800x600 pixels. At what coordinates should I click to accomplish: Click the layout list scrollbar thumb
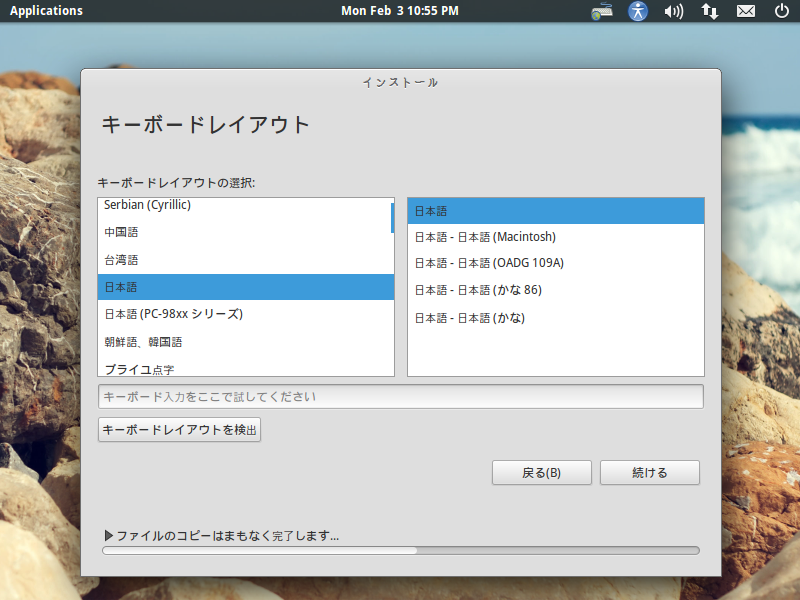pyautogui.click(x=392, y=218)
